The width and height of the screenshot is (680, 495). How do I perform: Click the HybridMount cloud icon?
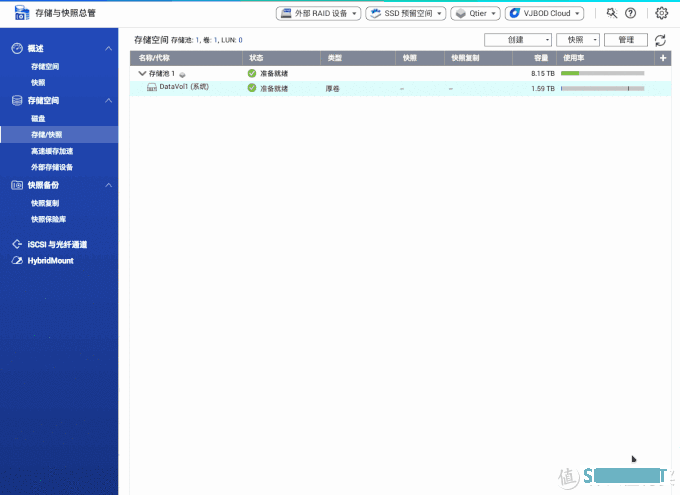[x=17, y=260]
